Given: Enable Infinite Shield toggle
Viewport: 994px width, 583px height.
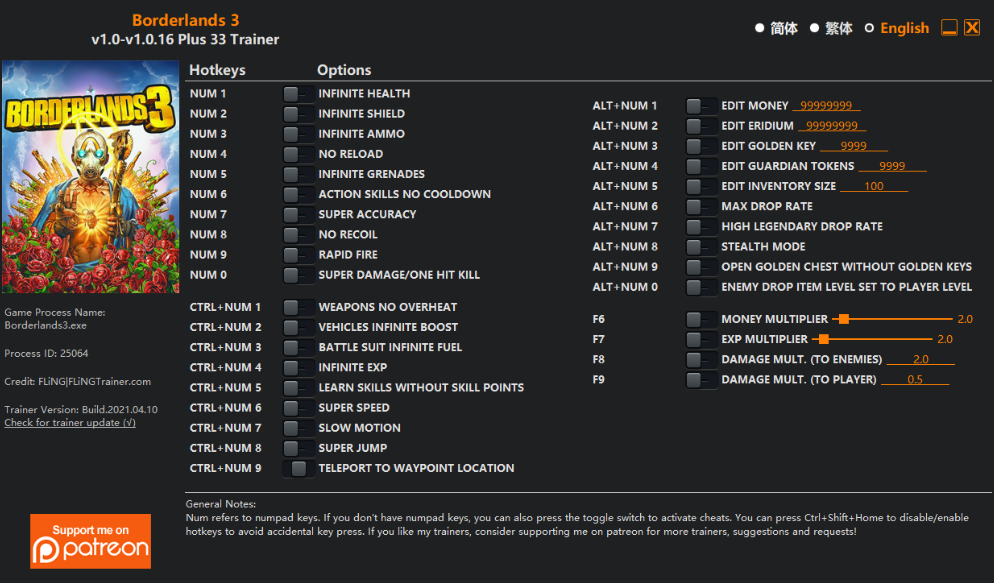Looking at the screenshot, I should (x=298, y=114).
